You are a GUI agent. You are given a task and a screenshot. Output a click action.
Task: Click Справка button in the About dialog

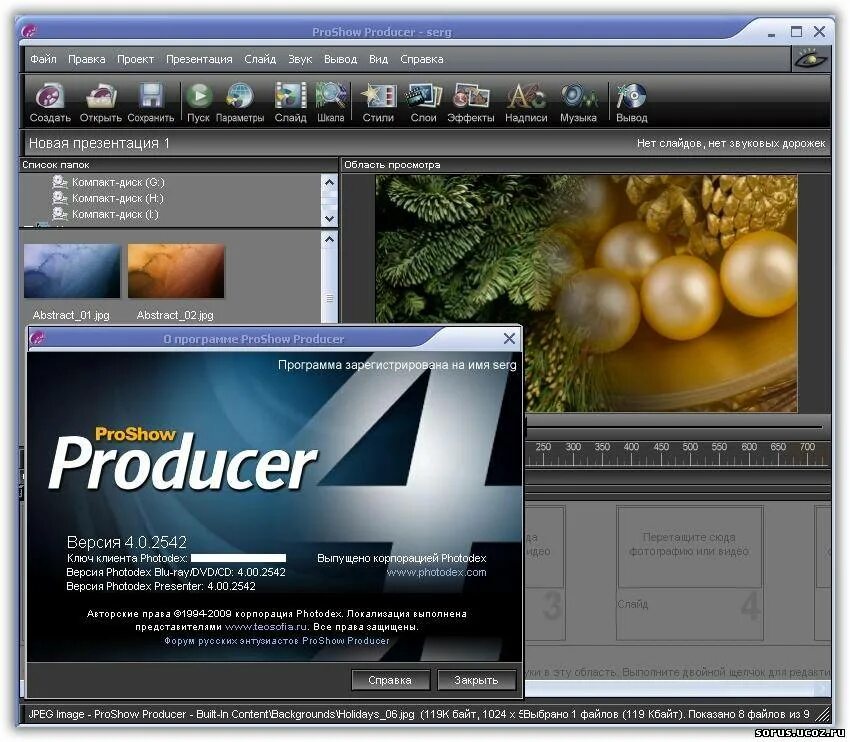[390, 680]
